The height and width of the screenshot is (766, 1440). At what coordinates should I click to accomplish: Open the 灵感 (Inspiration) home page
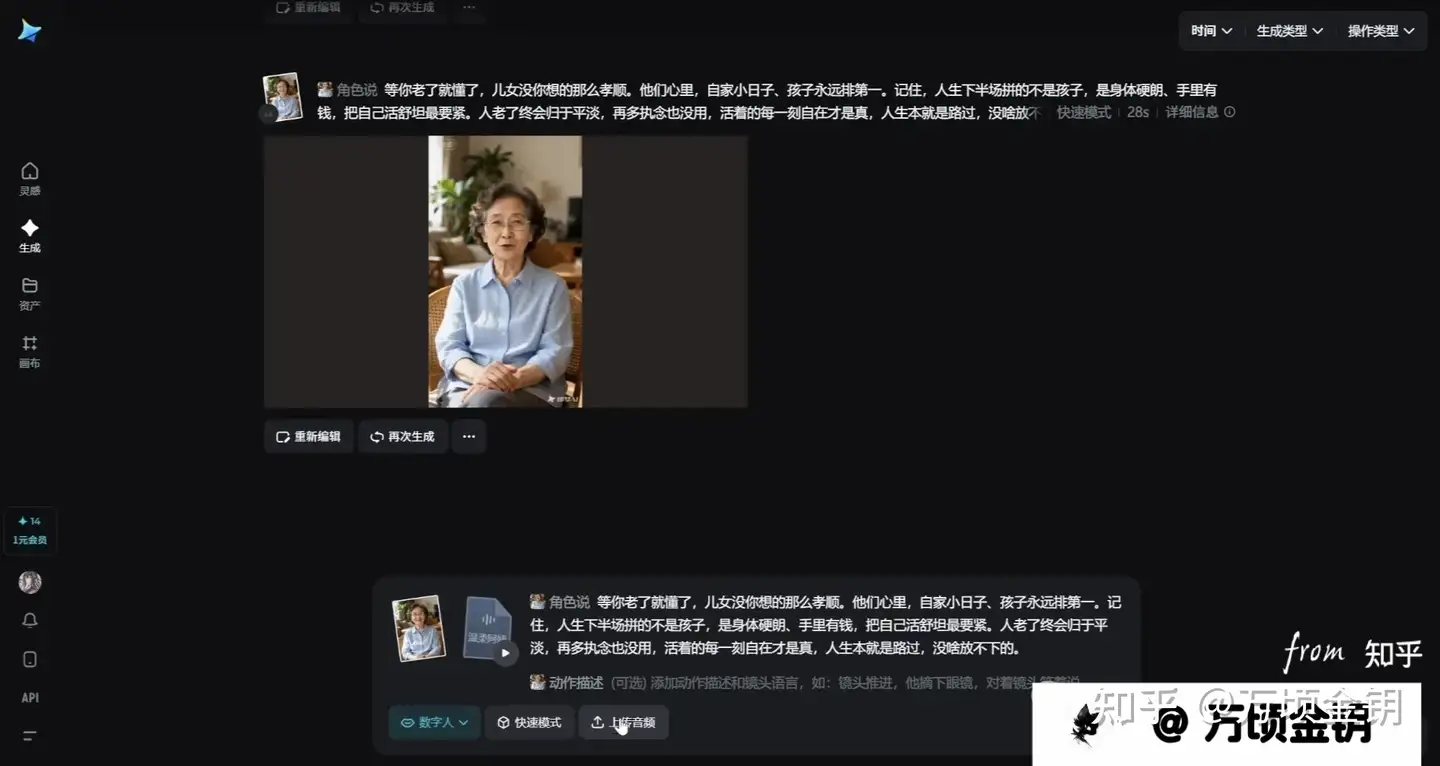(x=30, y=177)
